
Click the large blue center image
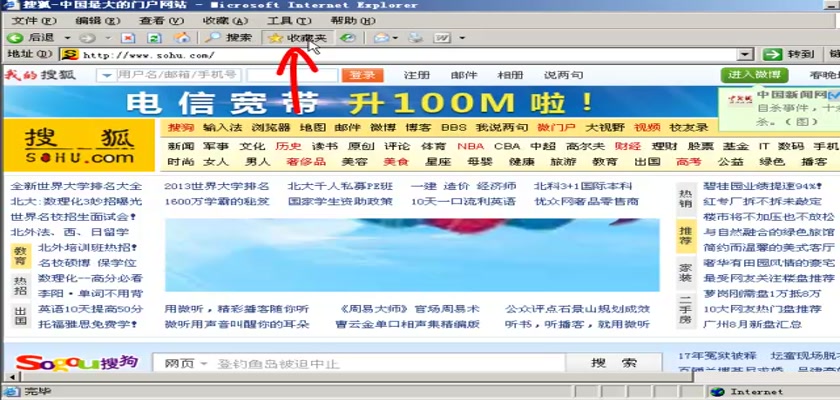411,255
